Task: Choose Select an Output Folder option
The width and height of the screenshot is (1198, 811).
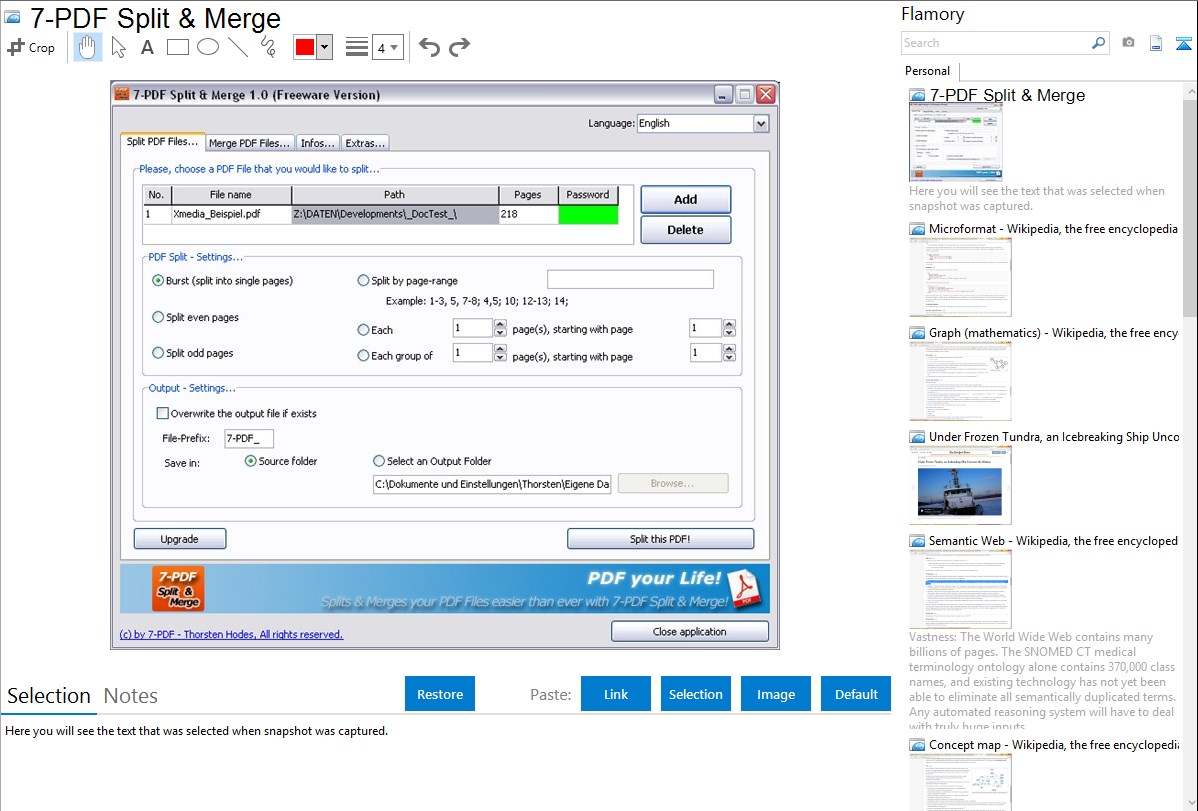Action: 432,461
